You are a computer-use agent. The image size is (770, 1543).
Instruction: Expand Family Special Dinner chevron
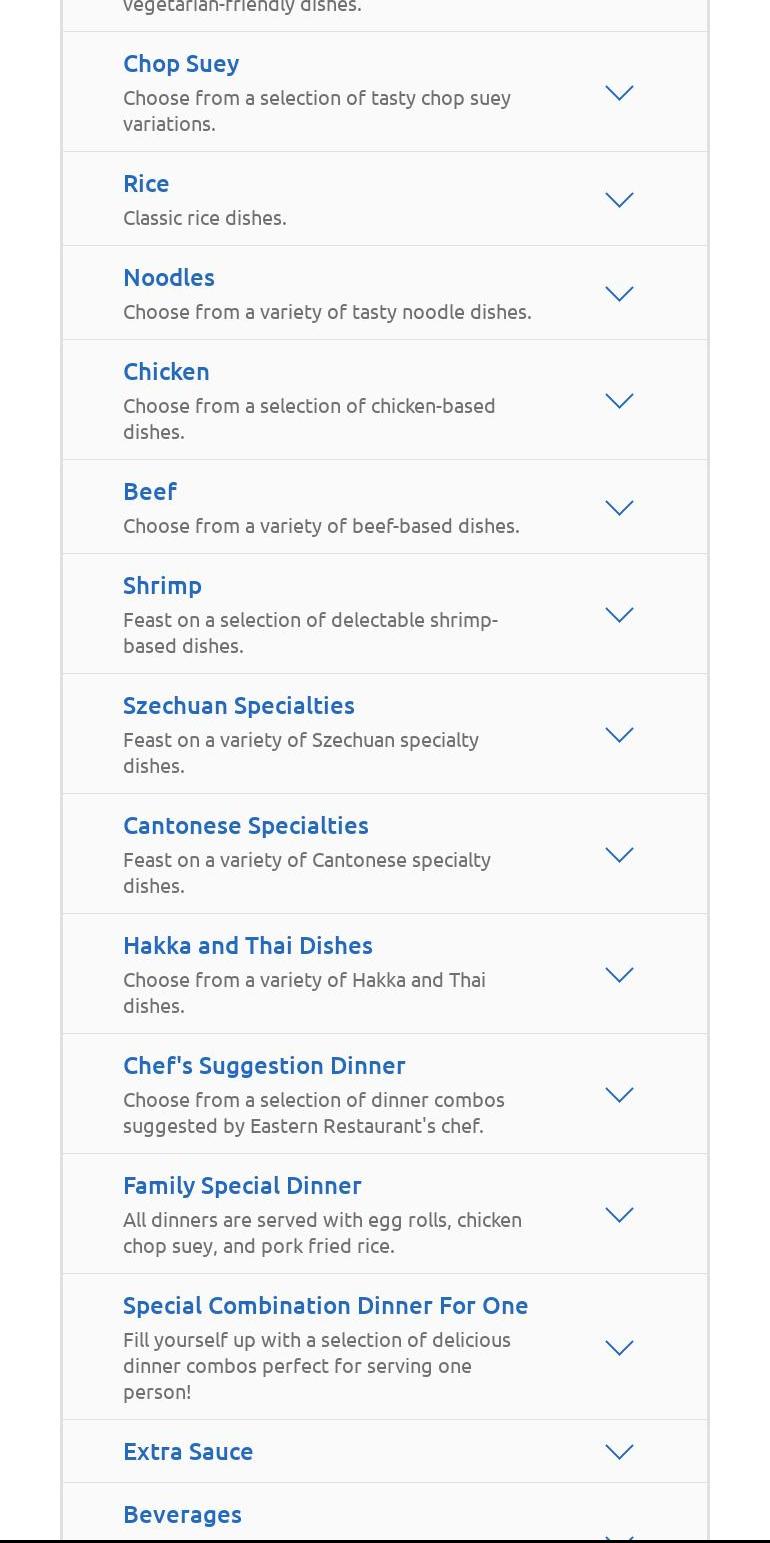click(619, 1215)
